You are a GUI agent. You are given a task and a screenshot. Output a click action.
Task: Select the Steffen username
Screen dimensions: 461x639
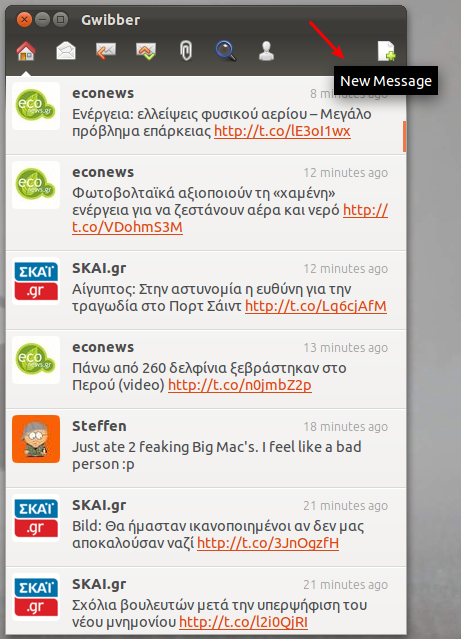99,426
